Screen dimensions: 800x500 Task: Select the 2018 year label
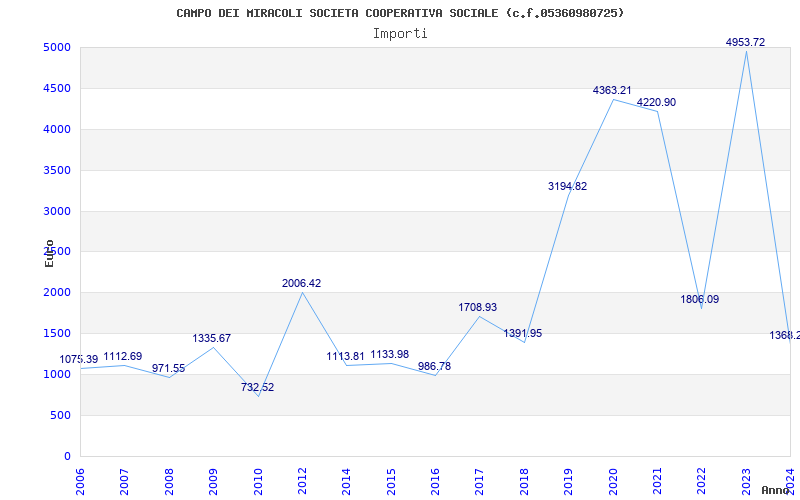pyautogui.click(x=524, y=482)
